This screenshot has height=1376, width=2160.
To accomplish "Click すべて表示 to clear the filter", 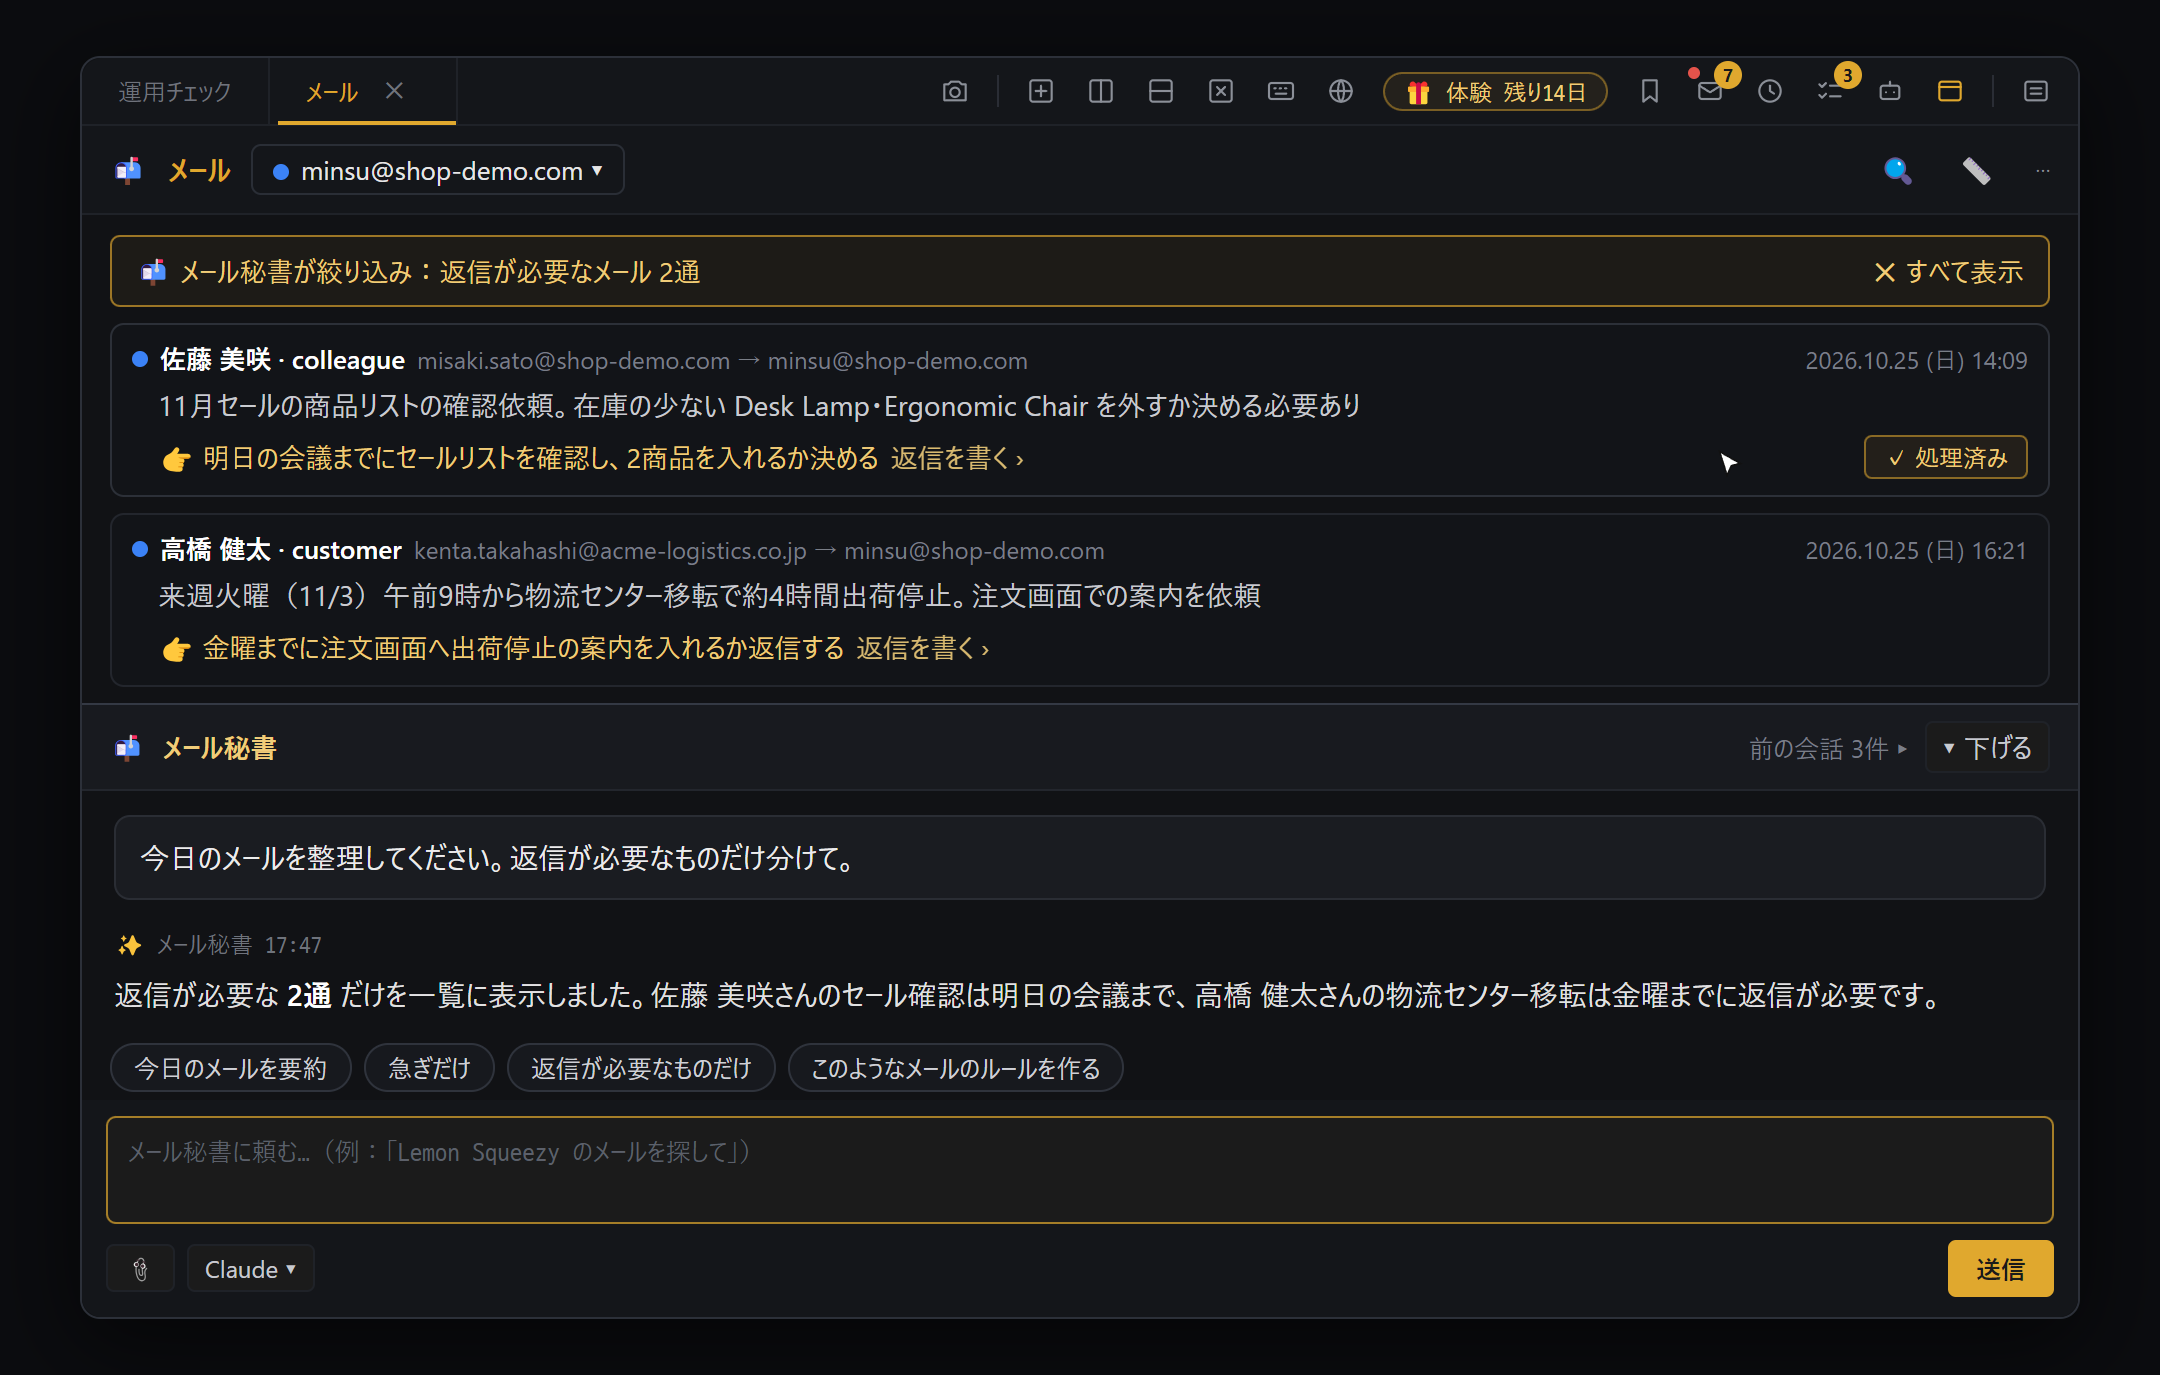I will (1949, 272).
